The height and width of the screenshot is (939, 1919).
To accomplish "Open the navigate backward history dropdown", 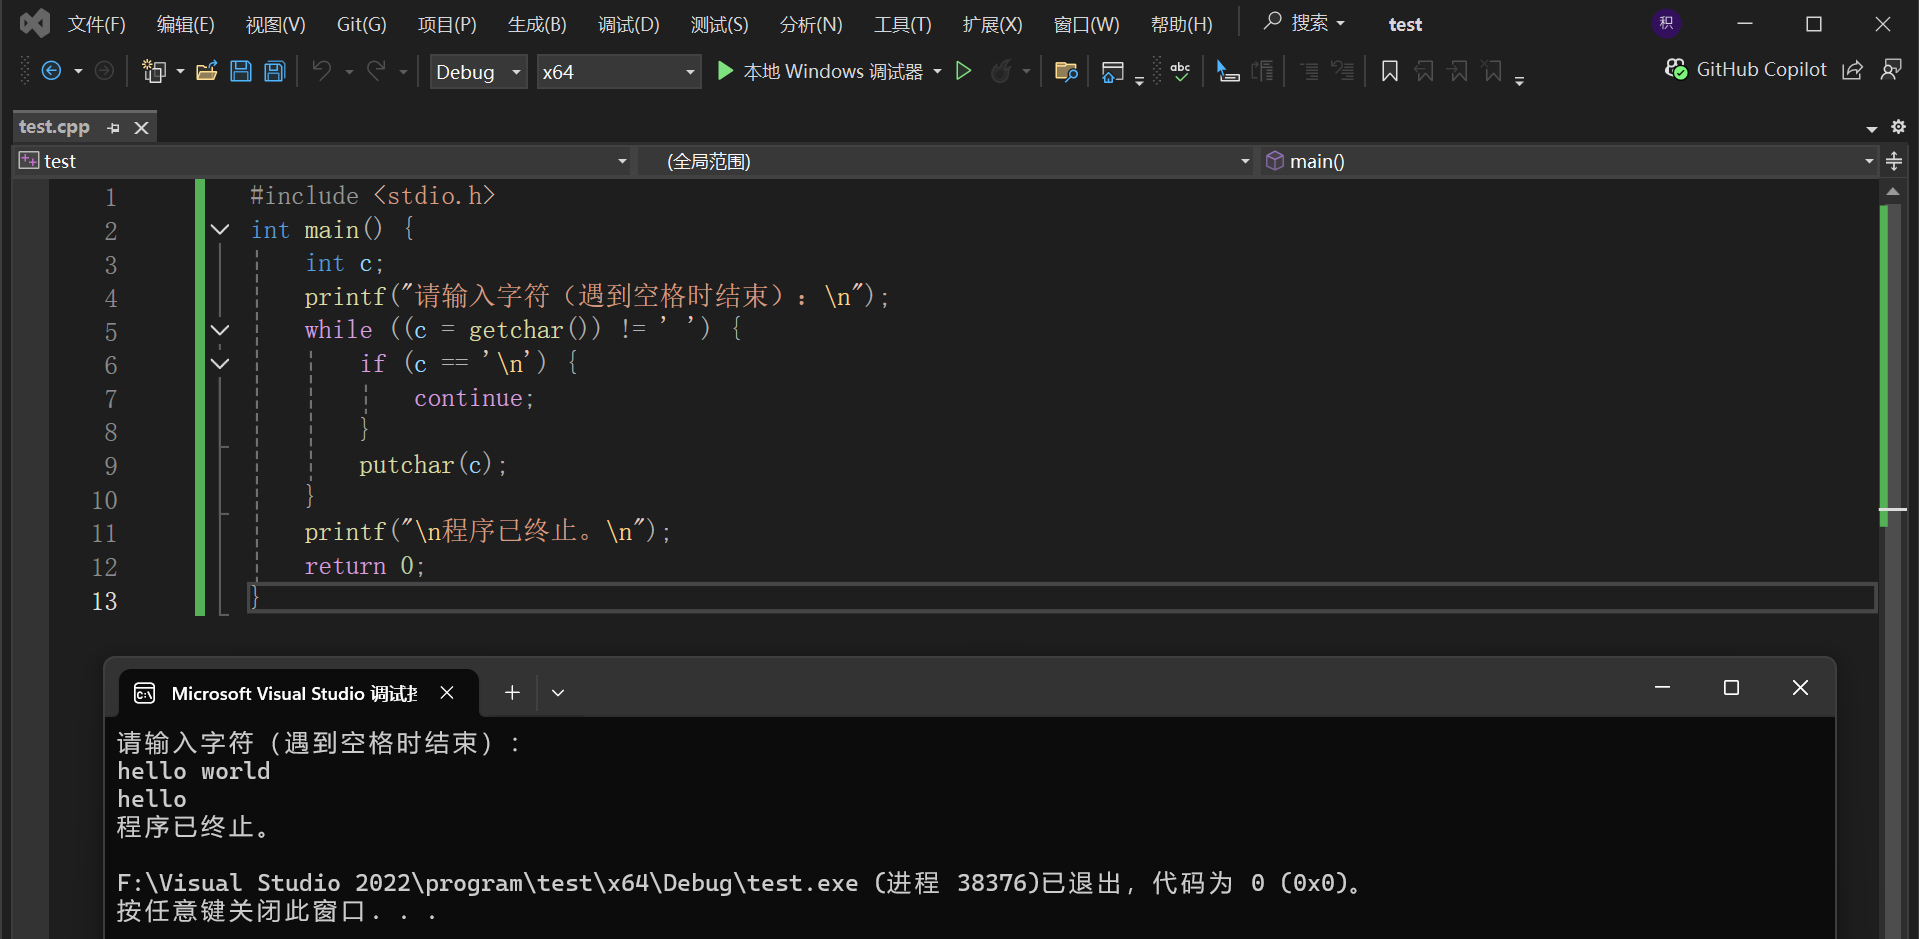I will [x=78, y=72].
